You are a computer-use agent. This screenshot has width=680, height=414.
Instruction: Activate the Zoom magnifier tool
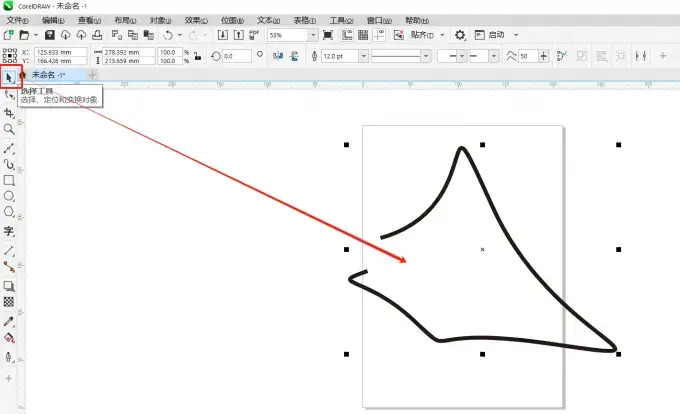tap(9, 129)
